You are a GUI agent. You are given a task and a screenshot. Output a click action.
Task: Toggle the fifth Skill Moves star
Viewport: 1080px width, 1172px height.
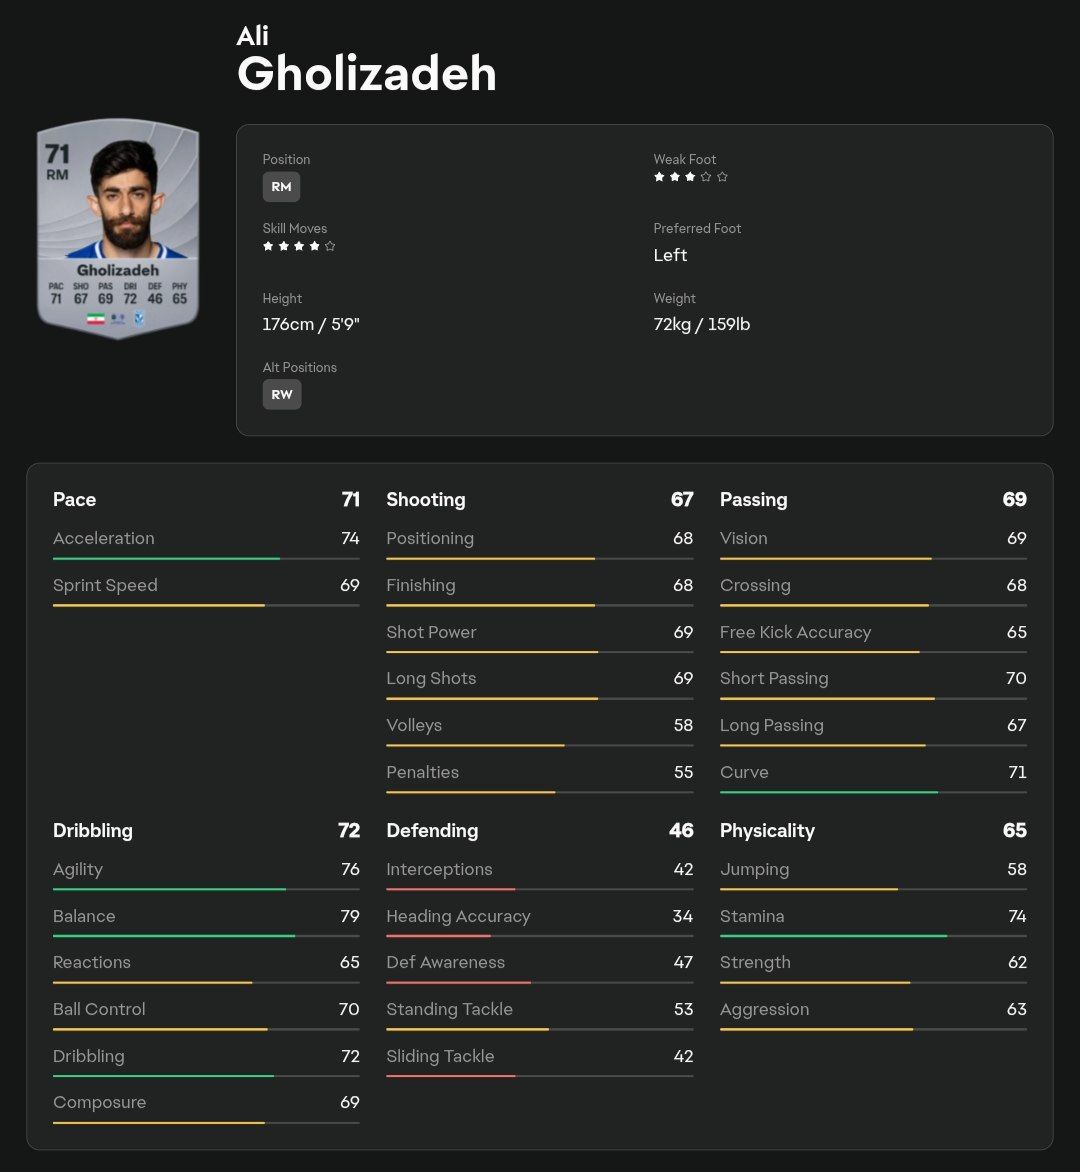328,245
